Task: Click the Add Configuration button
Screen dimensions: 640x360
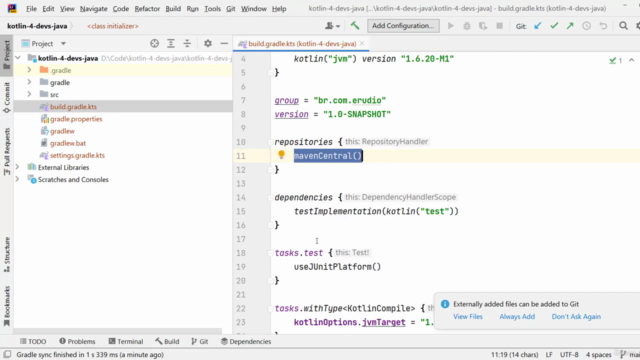Action: click(403, 26)
